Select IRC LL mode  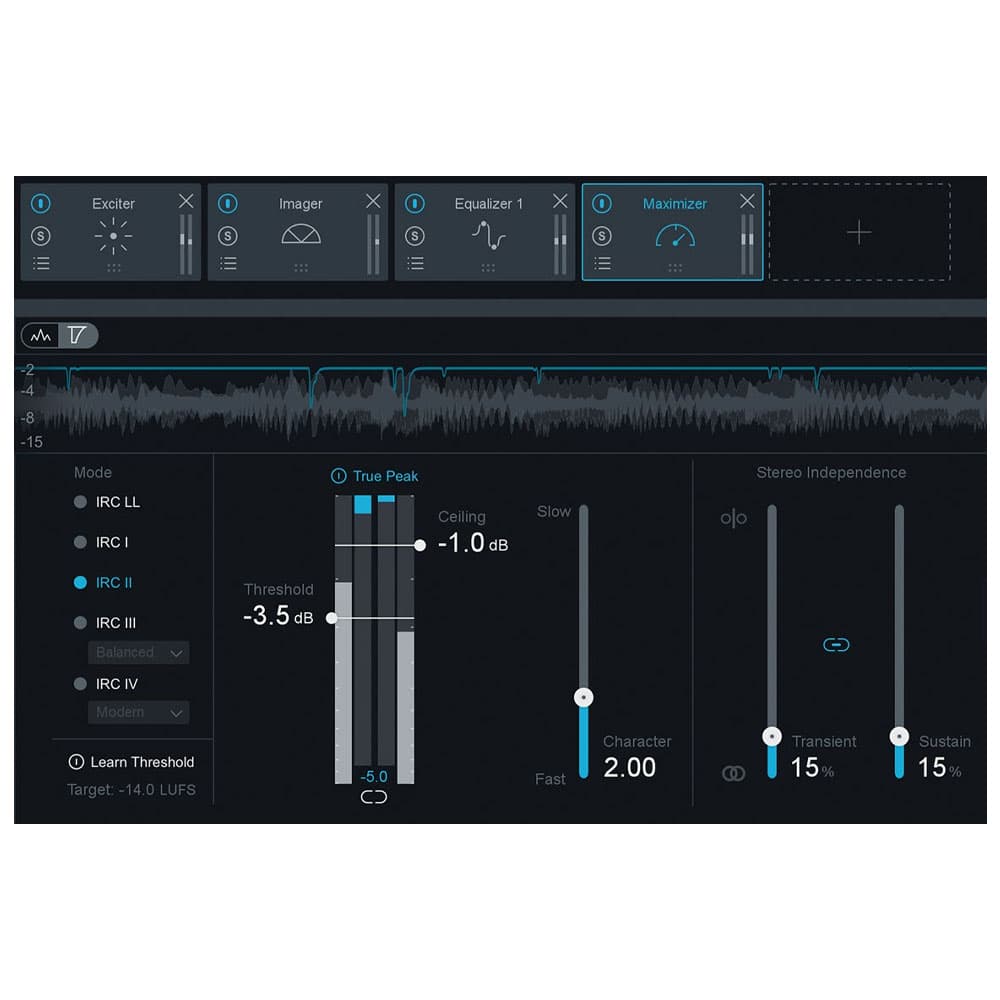coord(107,502)
